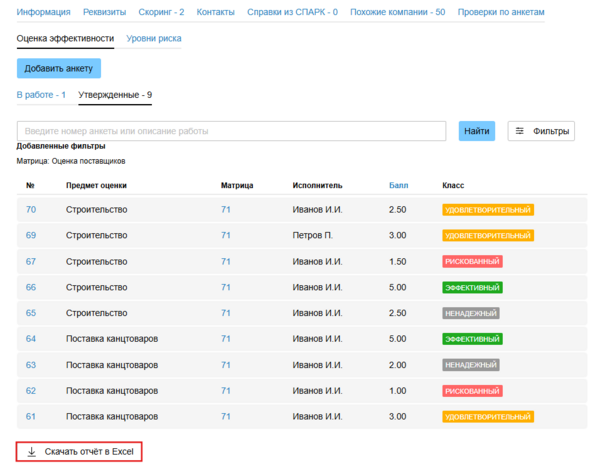Click РИСКОВАННЫЙ badge in row 67
The image size is (600, 474).
coord(472,262)
